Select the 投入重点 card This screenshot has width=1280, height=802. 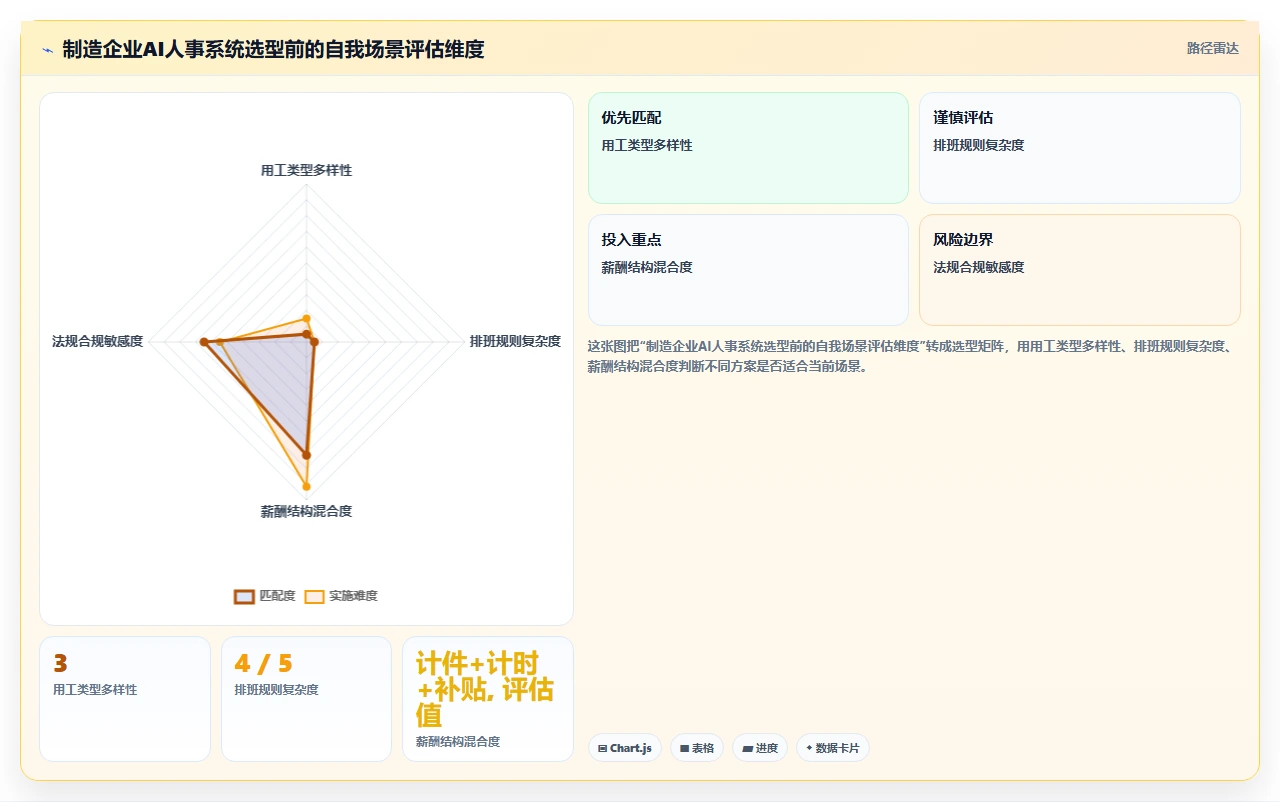(748, 270)
